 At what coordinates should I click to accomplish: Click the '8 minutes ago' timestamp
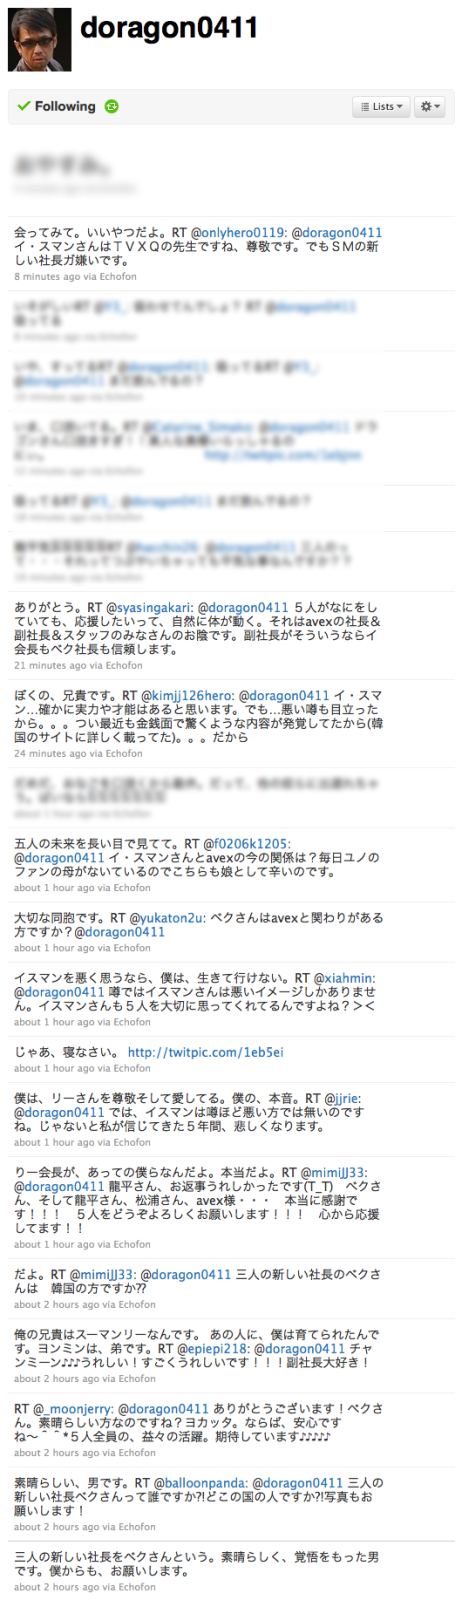pos(47,276)
